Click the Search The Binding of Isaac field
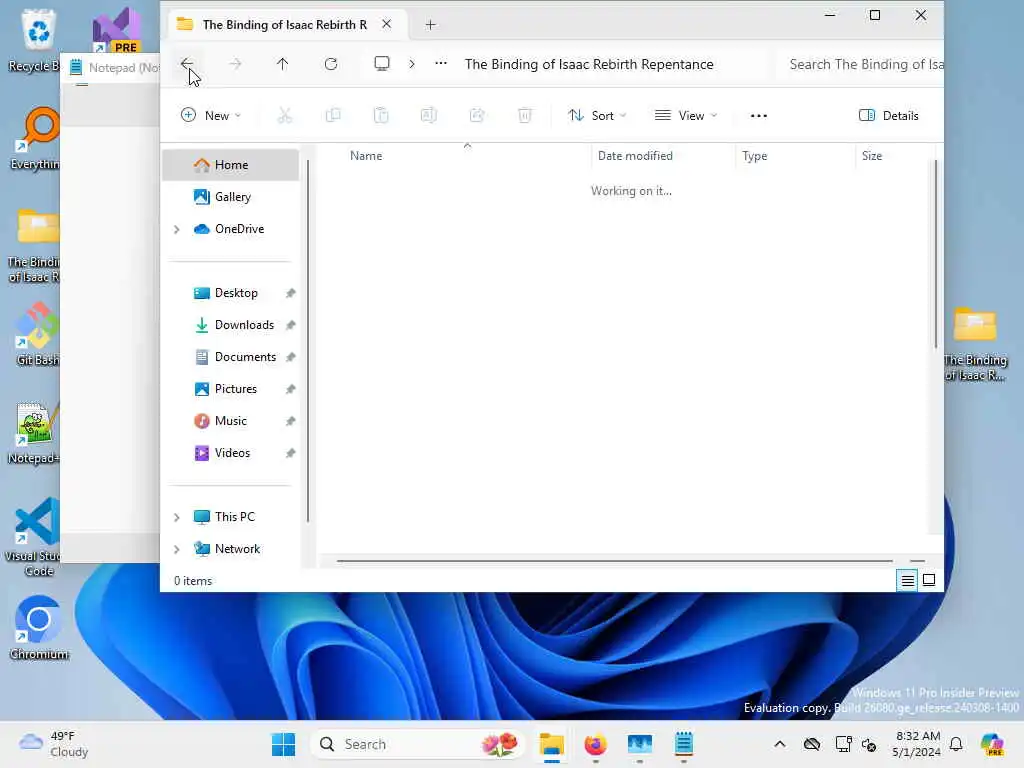Viewport: 1024px width, 768px height. (x=861, y=64)
